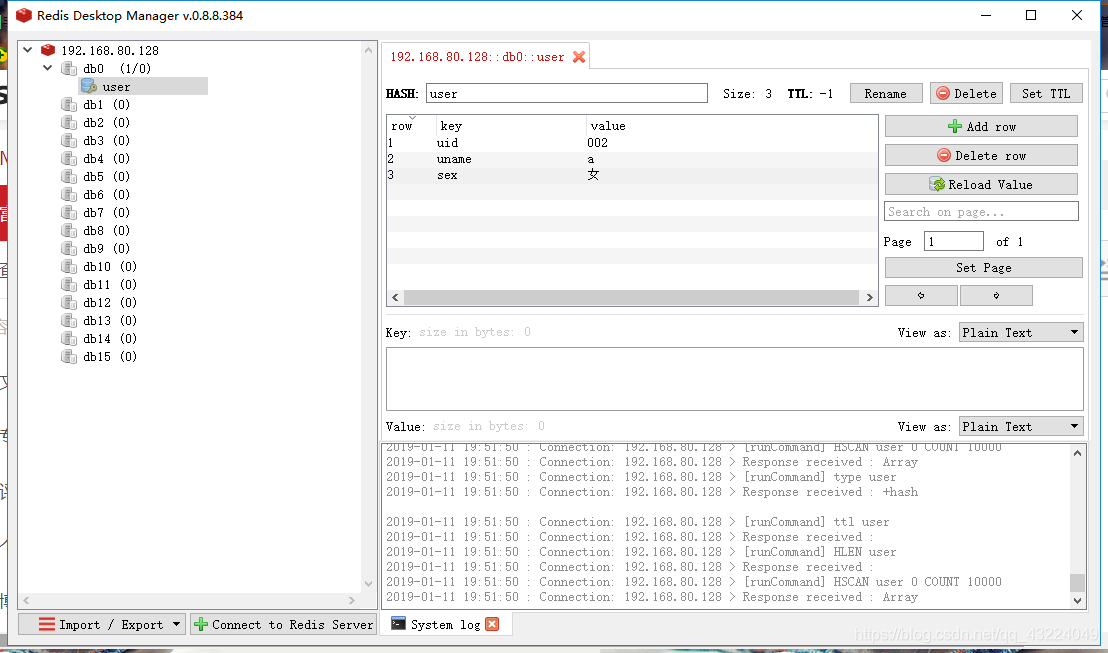The width and height of the screenshot is (1108, 653).
Task: Focus the Search on page field
Action: coord(981,211)
